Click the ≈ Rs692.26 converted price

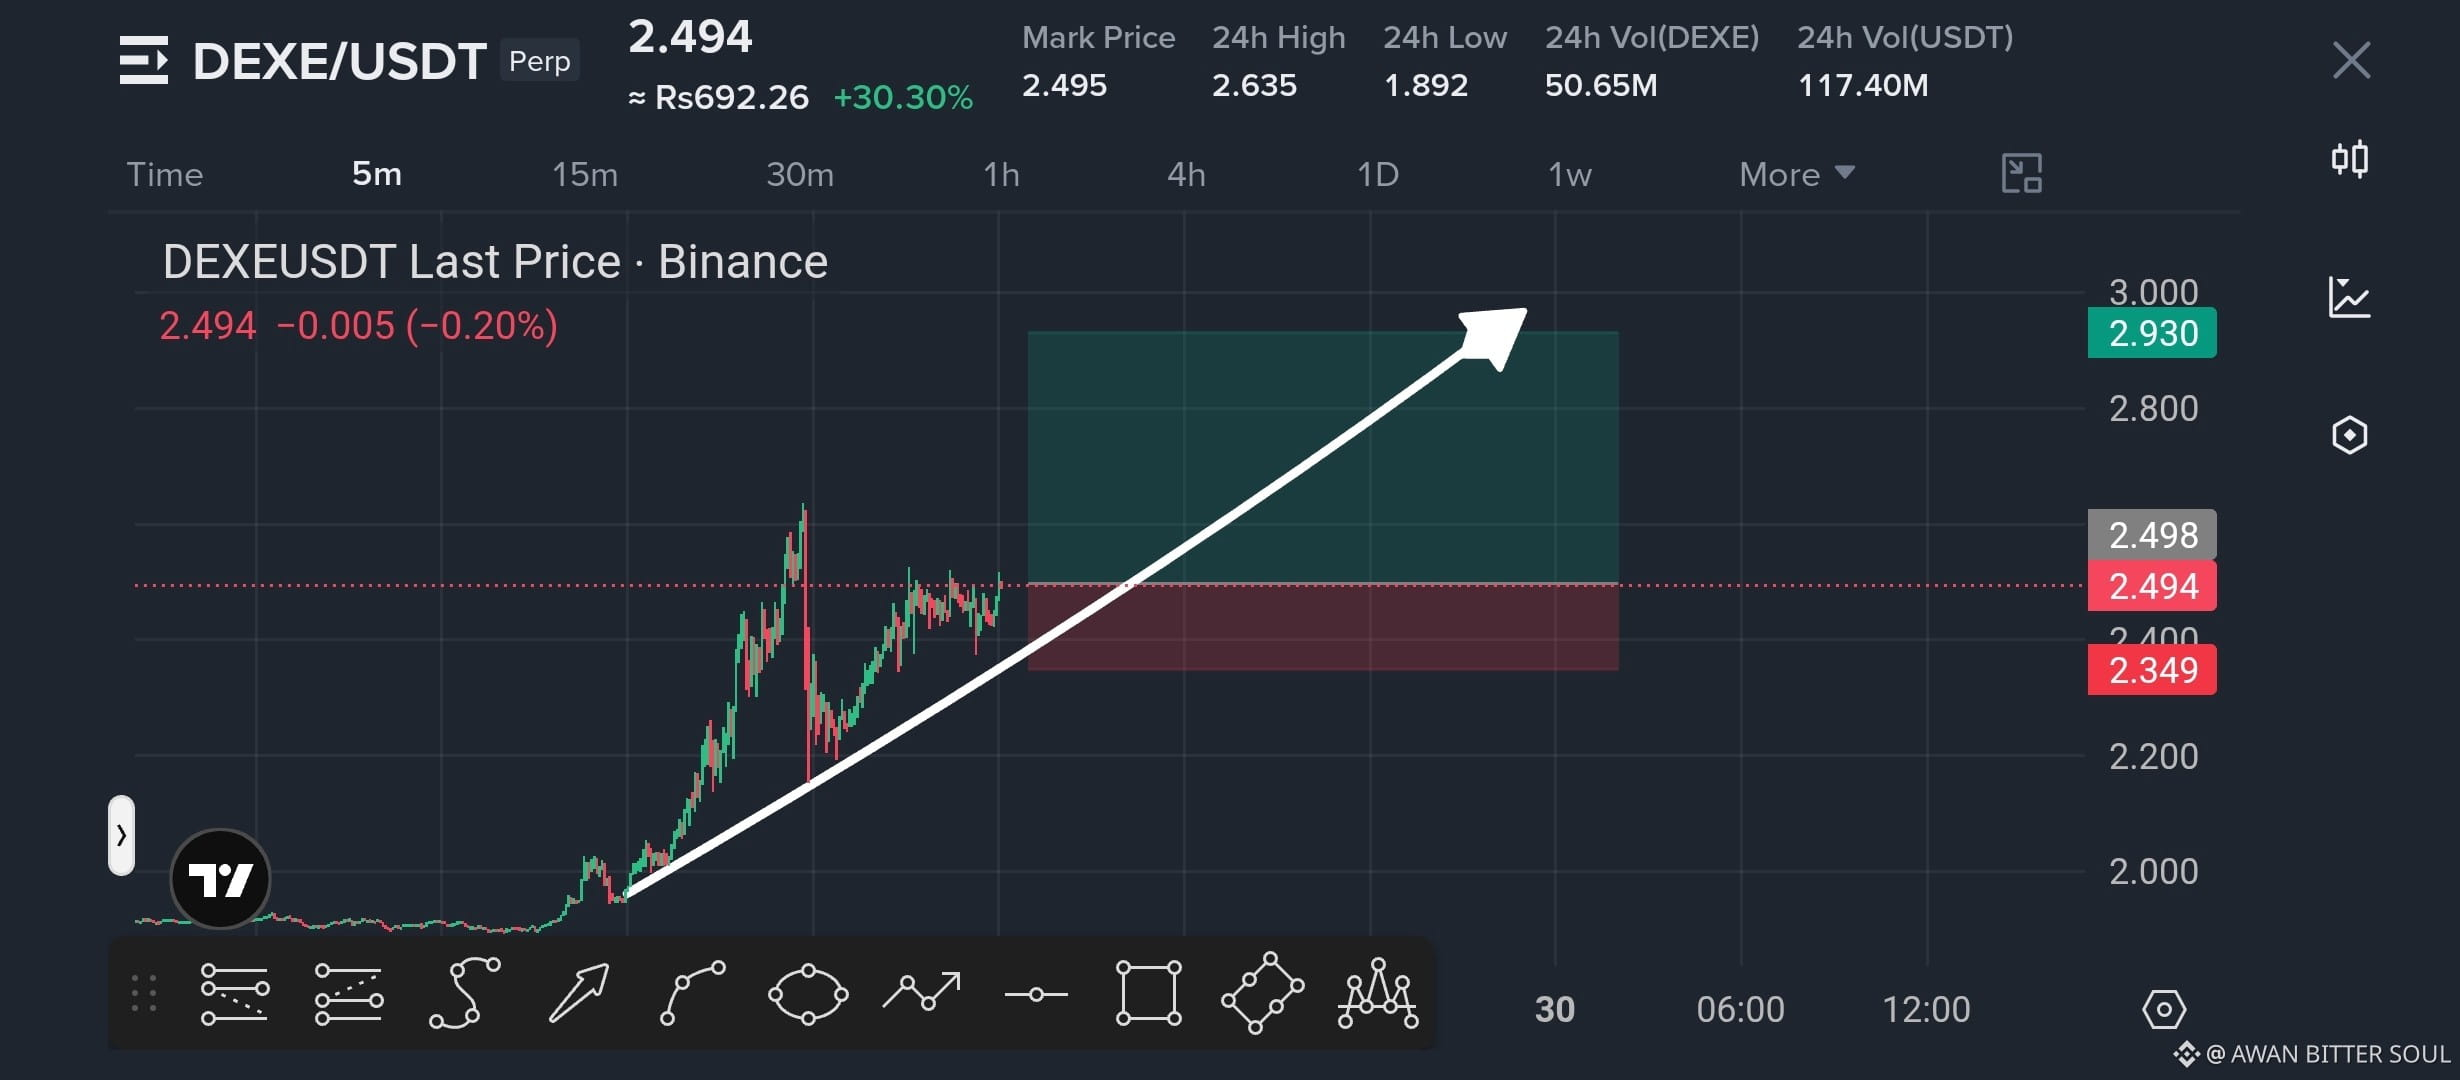coord(718,97)
